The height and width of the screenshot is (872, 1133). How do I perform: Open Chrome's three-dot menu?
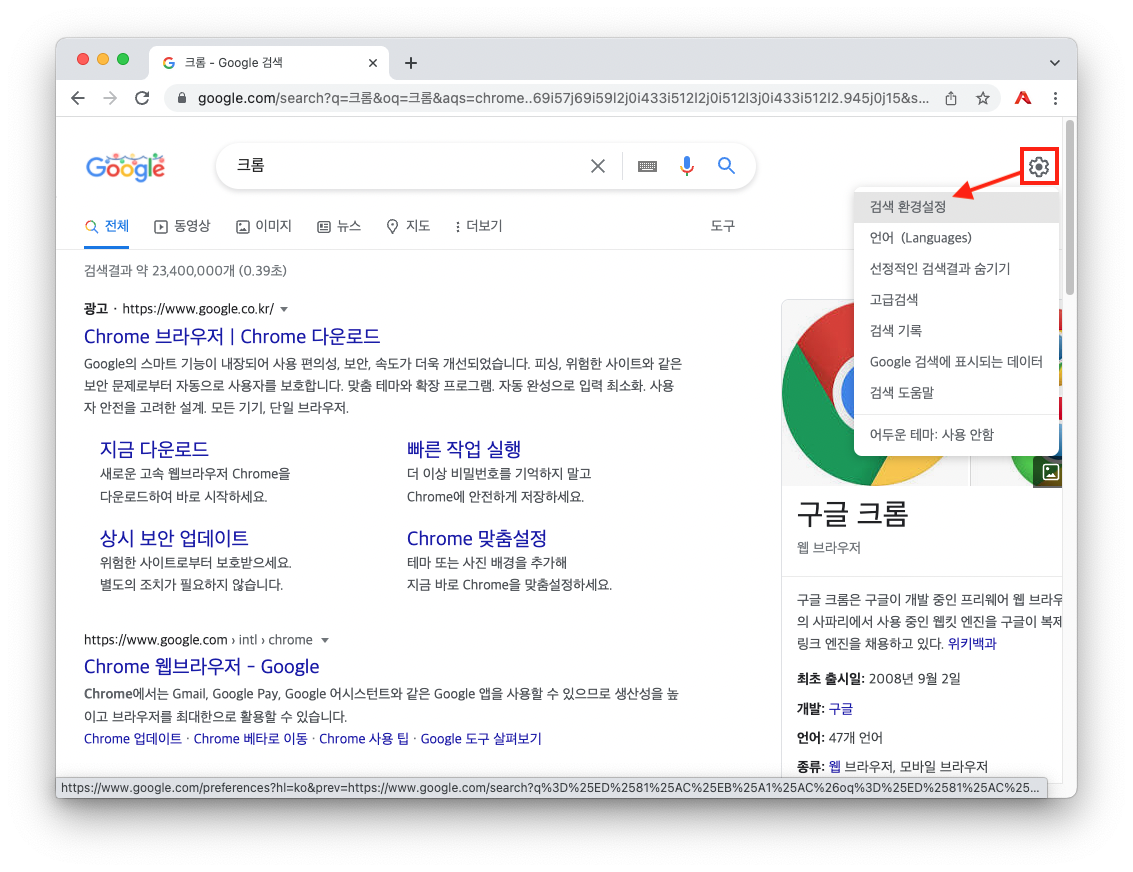[x=1056, y=98]
